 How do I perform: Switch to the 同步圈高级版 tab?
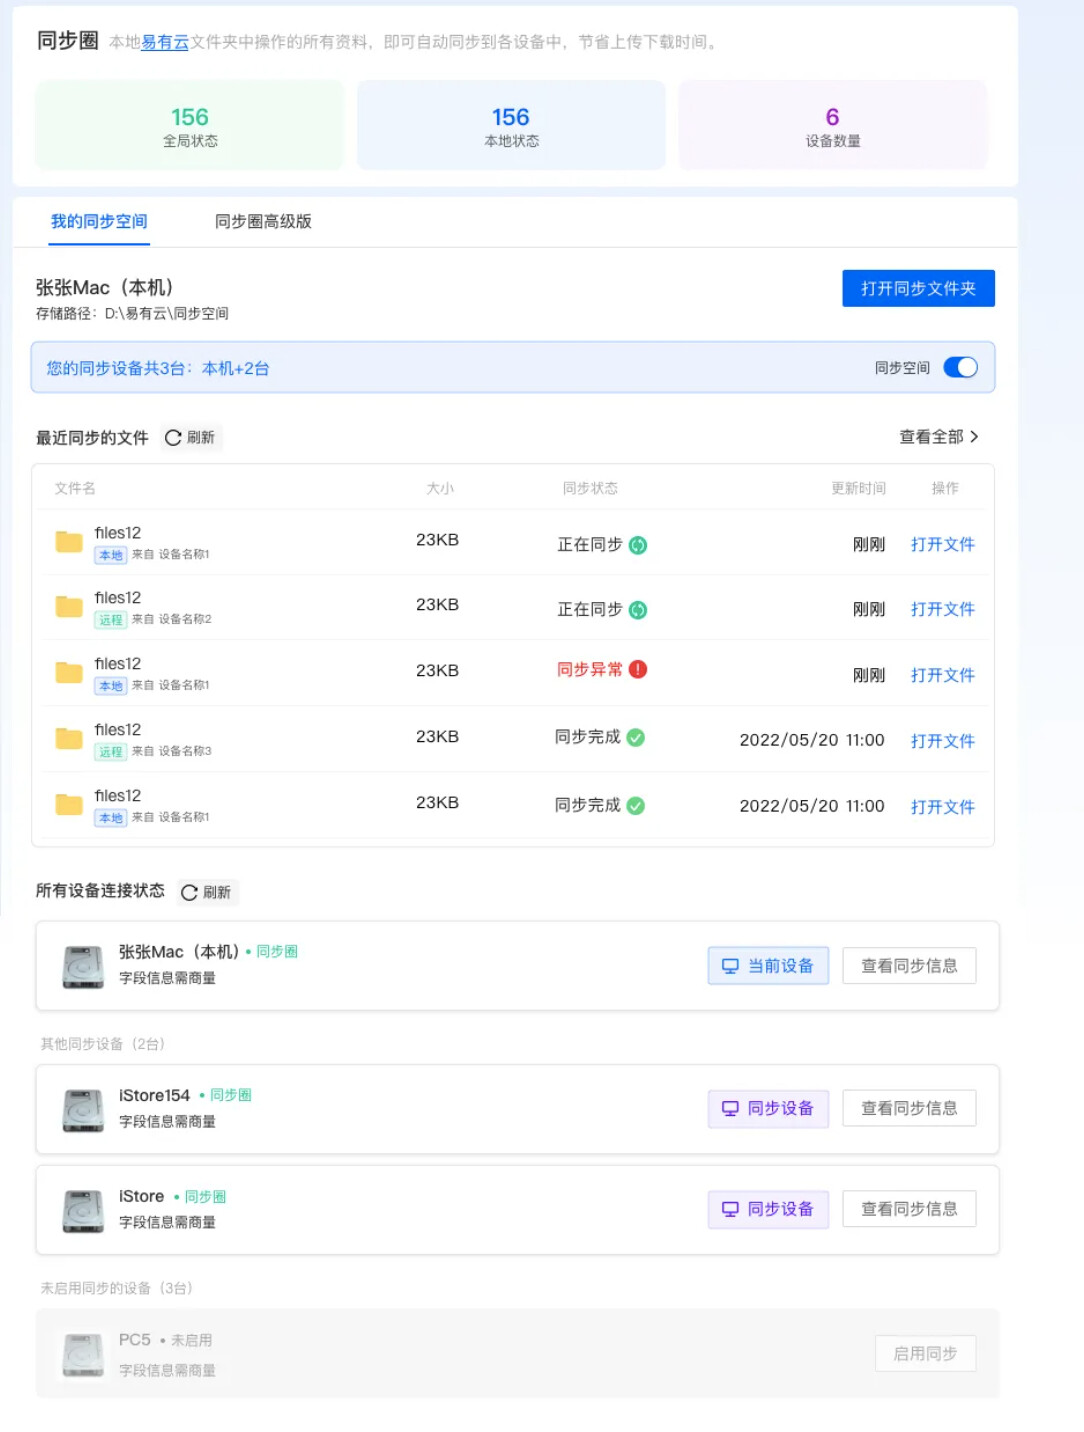(263, 221)
